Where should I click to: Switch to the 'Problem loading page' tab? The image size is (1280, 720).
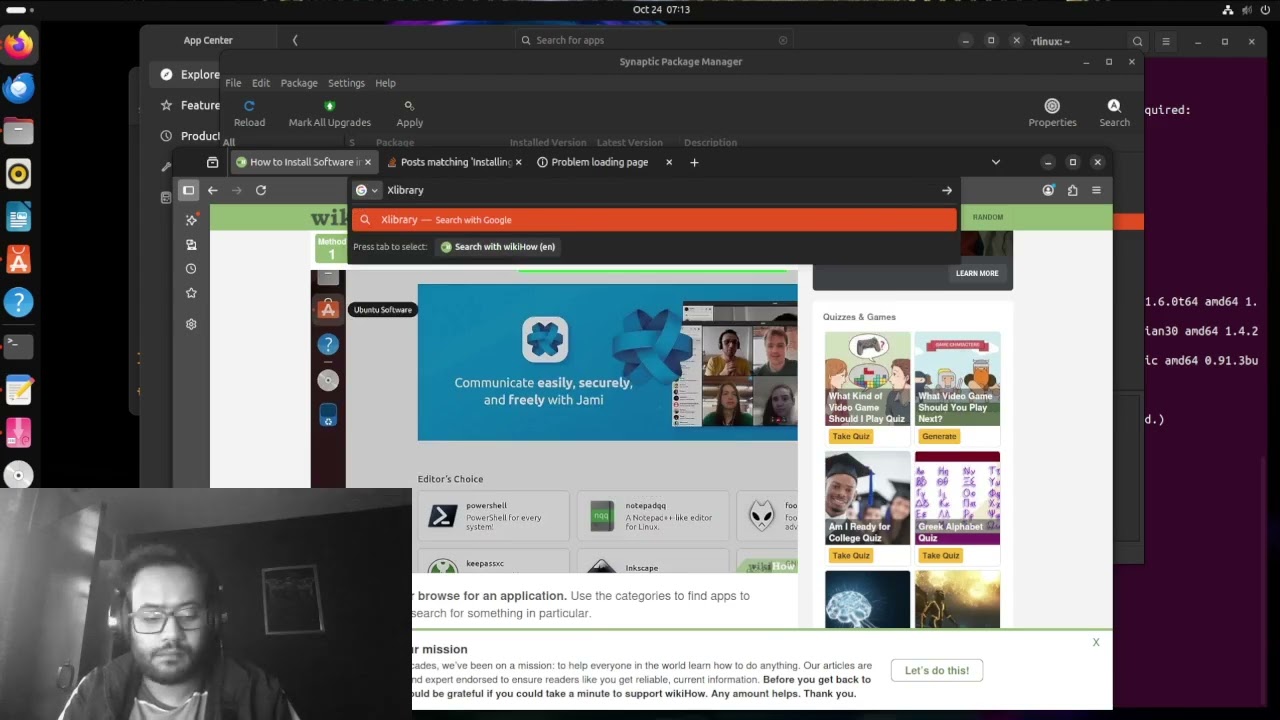point(599,162)
